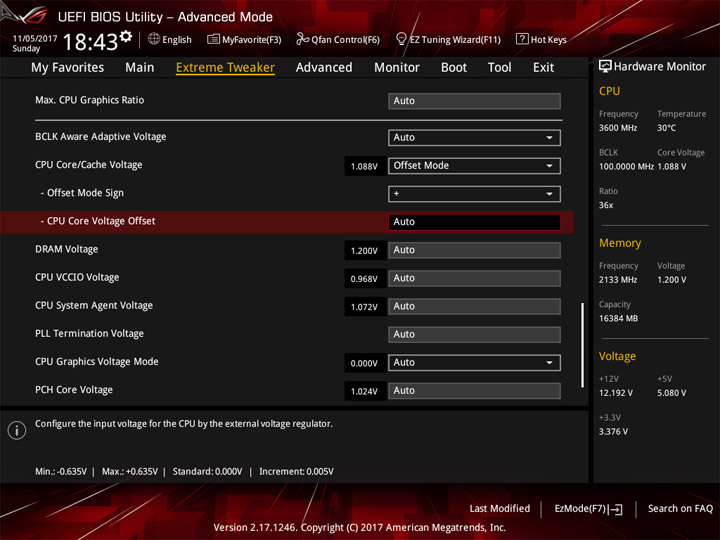
Task: Click the 1.088V CPU Core/Cache value
Action: click(x=364, y=166)
